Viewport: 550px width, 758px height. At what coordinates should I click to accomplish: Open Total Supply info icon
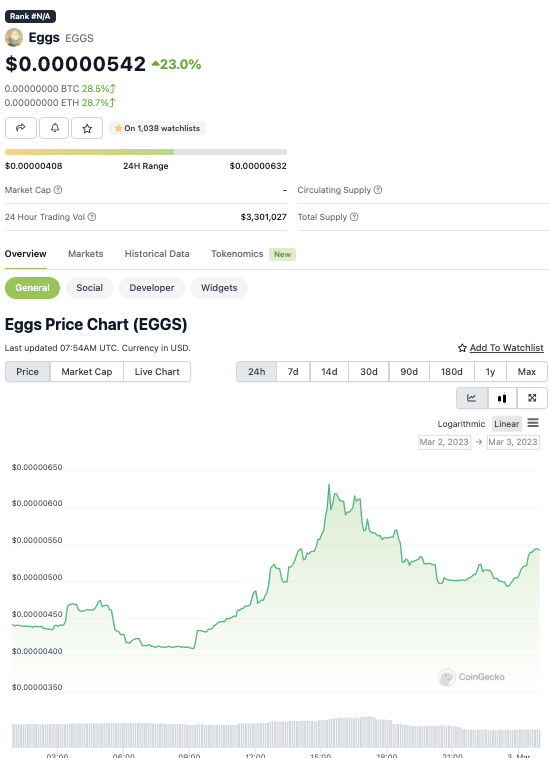354,217
